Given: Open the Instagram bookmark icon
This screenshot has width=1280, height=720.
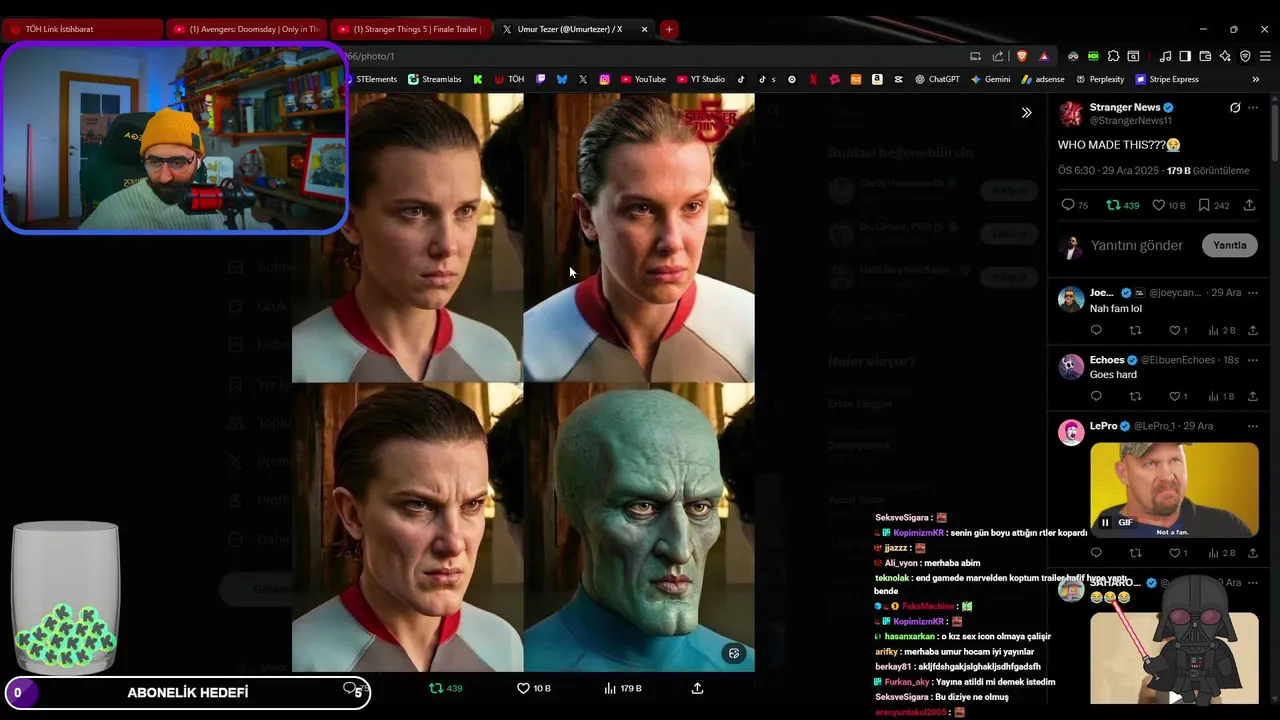Looking at the screenshot, I should tap(605, 79).
